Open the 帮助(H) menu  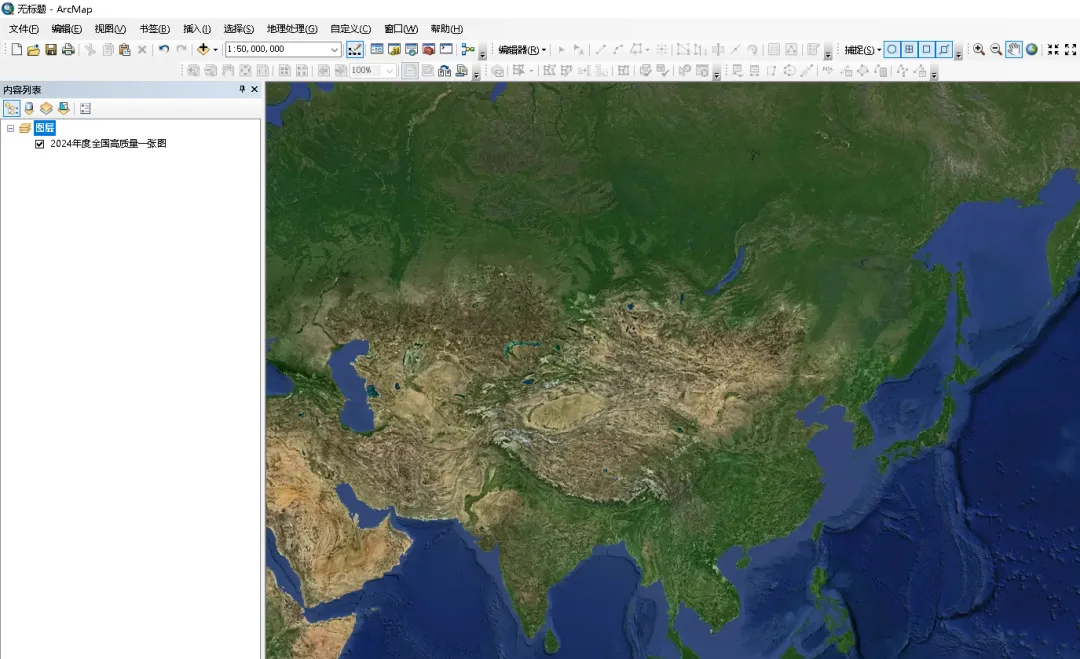(x=446, y=29)
